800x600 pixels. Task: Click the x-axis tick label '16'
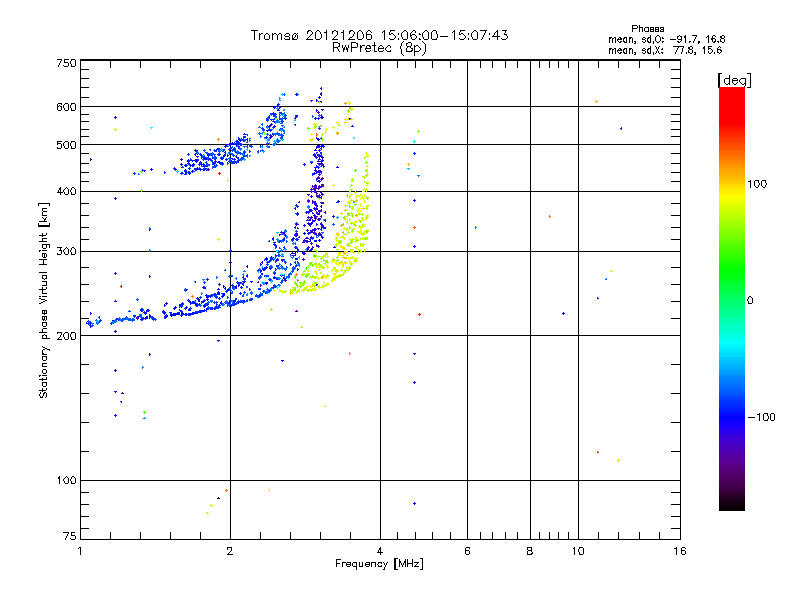click(x=680, y=551)
